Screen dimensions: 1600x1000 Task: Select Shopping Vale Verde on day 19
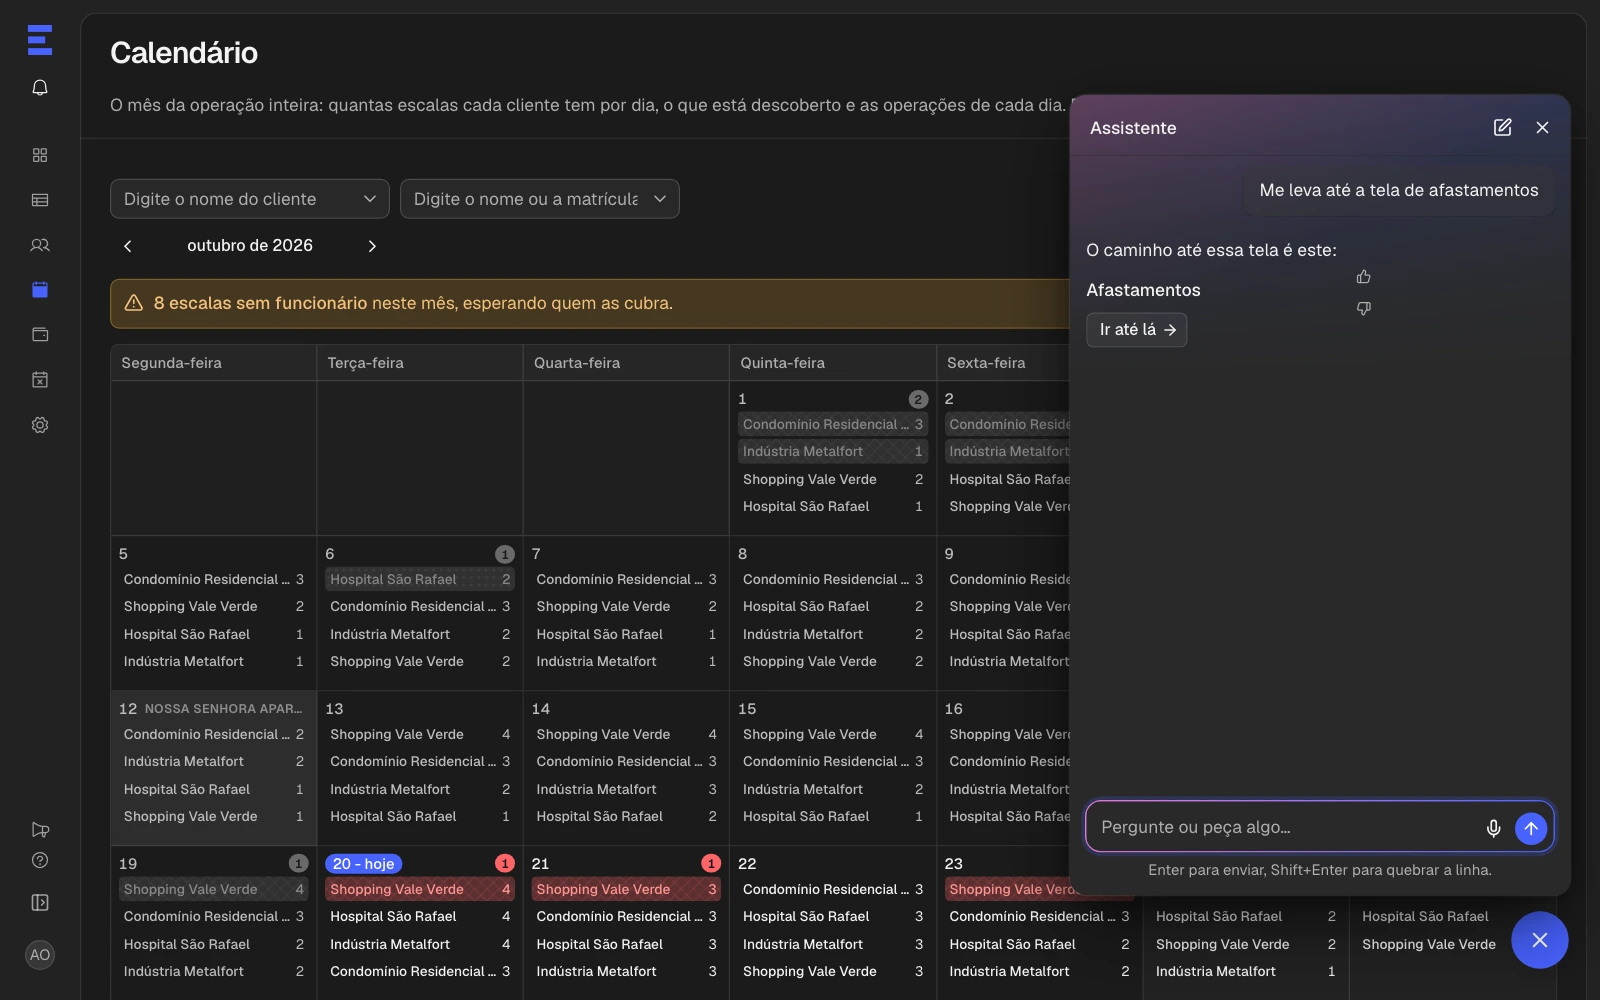point(213,889)
